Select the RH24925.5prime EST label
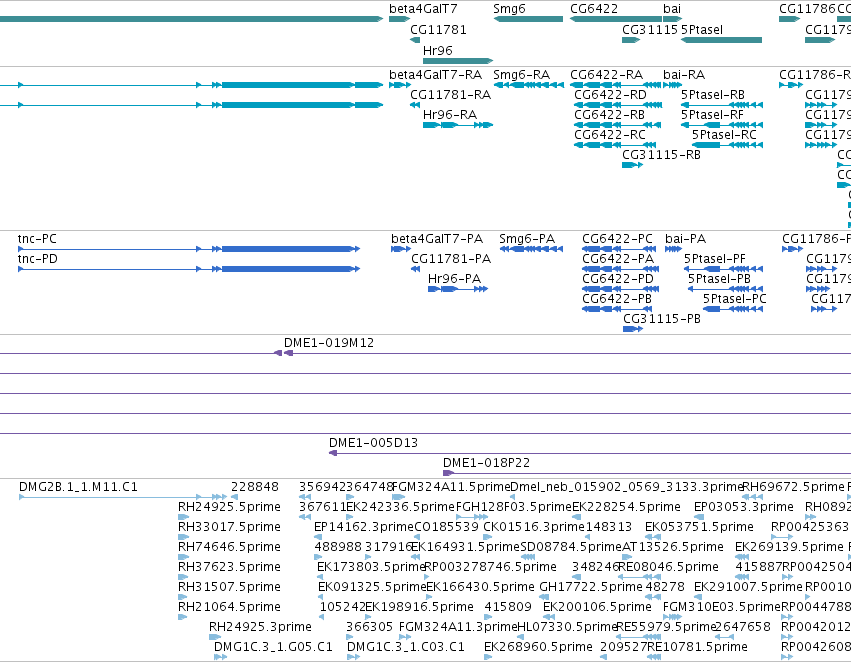Image resolution: width=851 pixels, height=662 pixels. tap(230, 507)
